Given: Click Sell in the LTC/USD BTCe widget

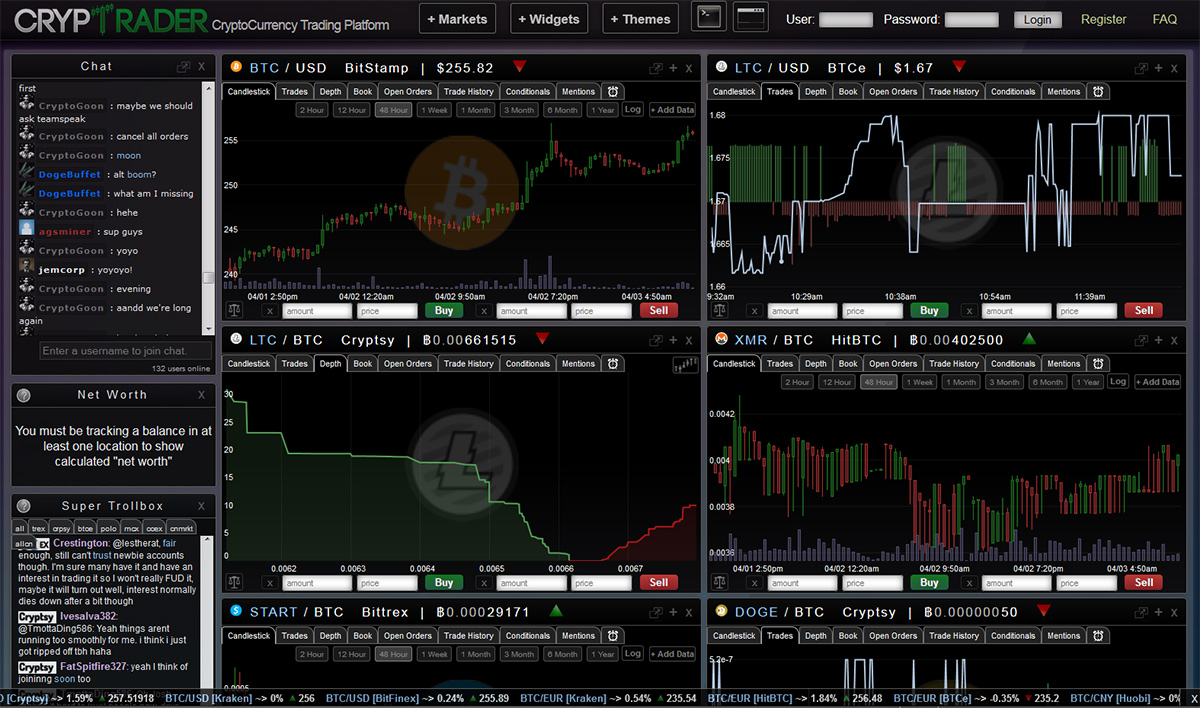Looking at the screenshot, I should [1144, 311].
